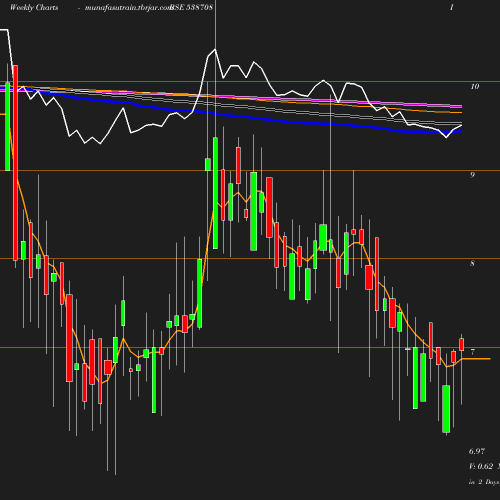Select the "BSE 538708" symbol label

coord(191,8)
